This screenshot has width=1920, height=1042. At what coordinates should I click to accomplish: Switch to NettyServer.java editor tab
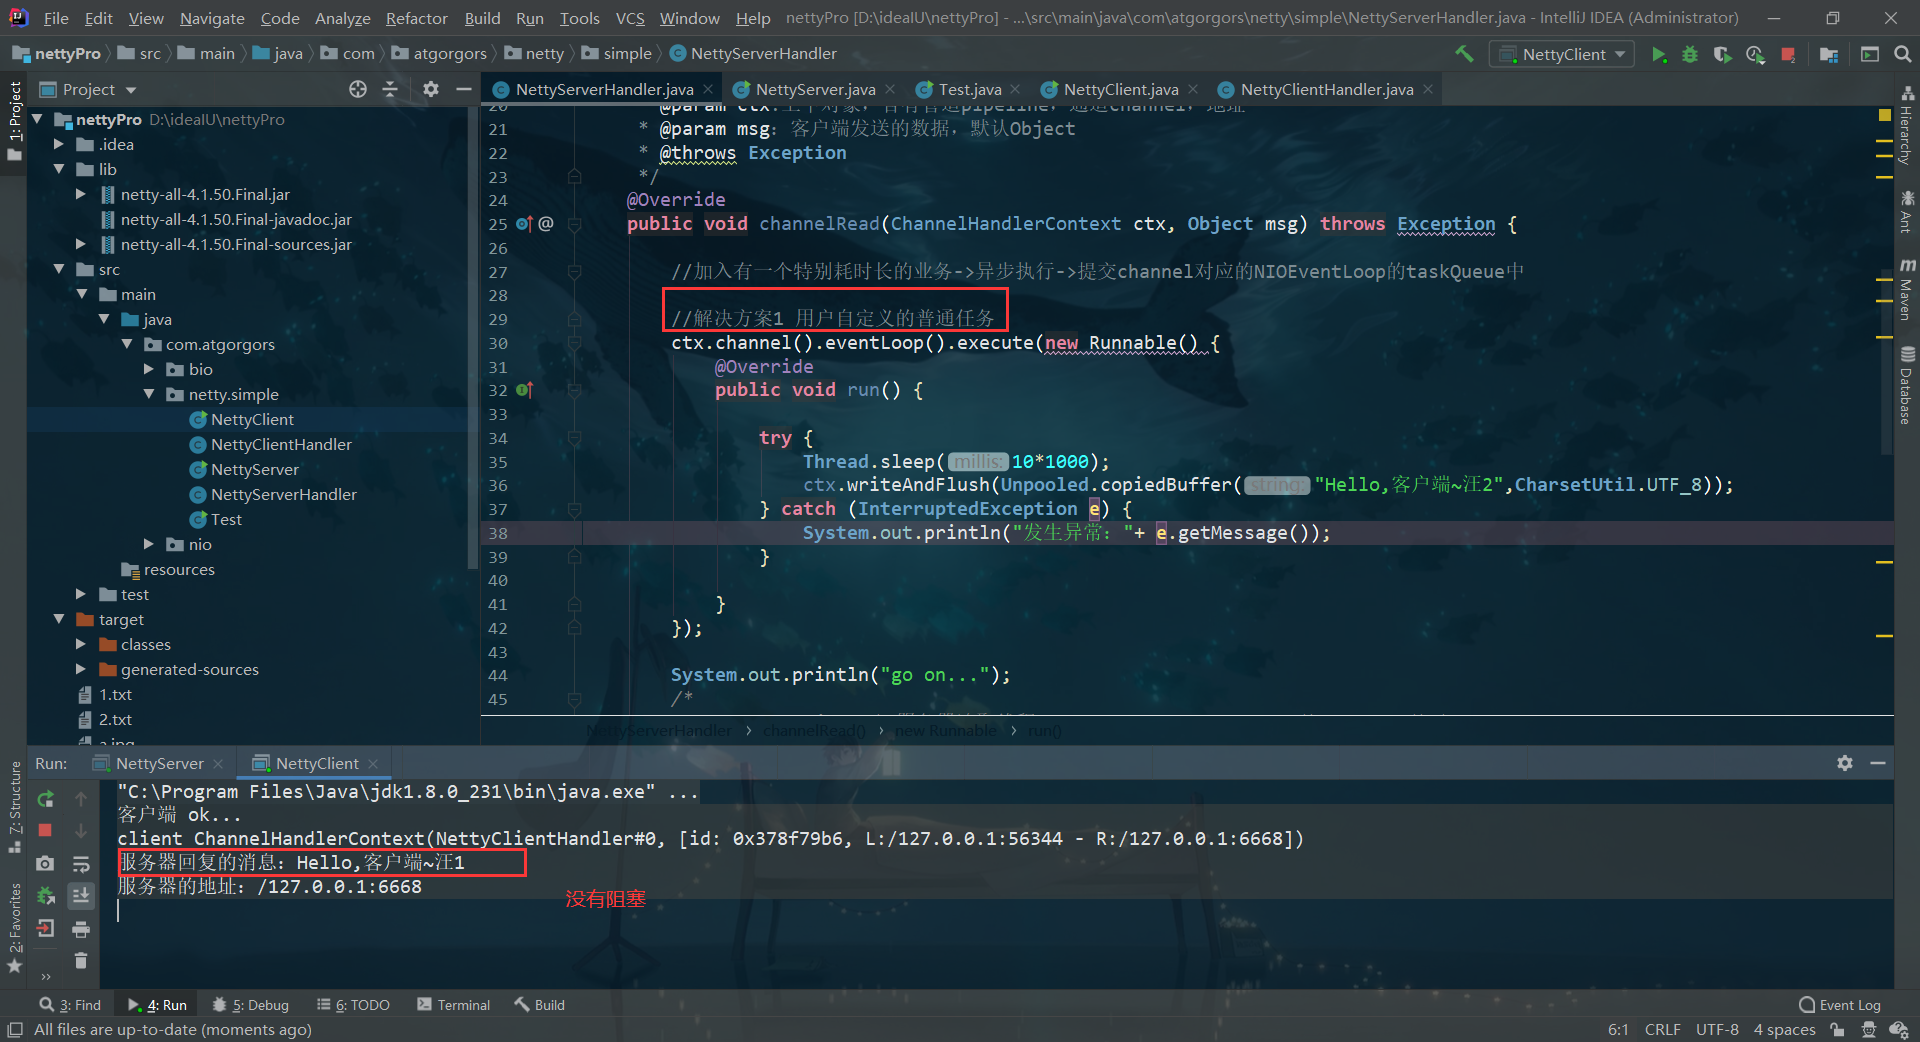(x=815, y=89)
